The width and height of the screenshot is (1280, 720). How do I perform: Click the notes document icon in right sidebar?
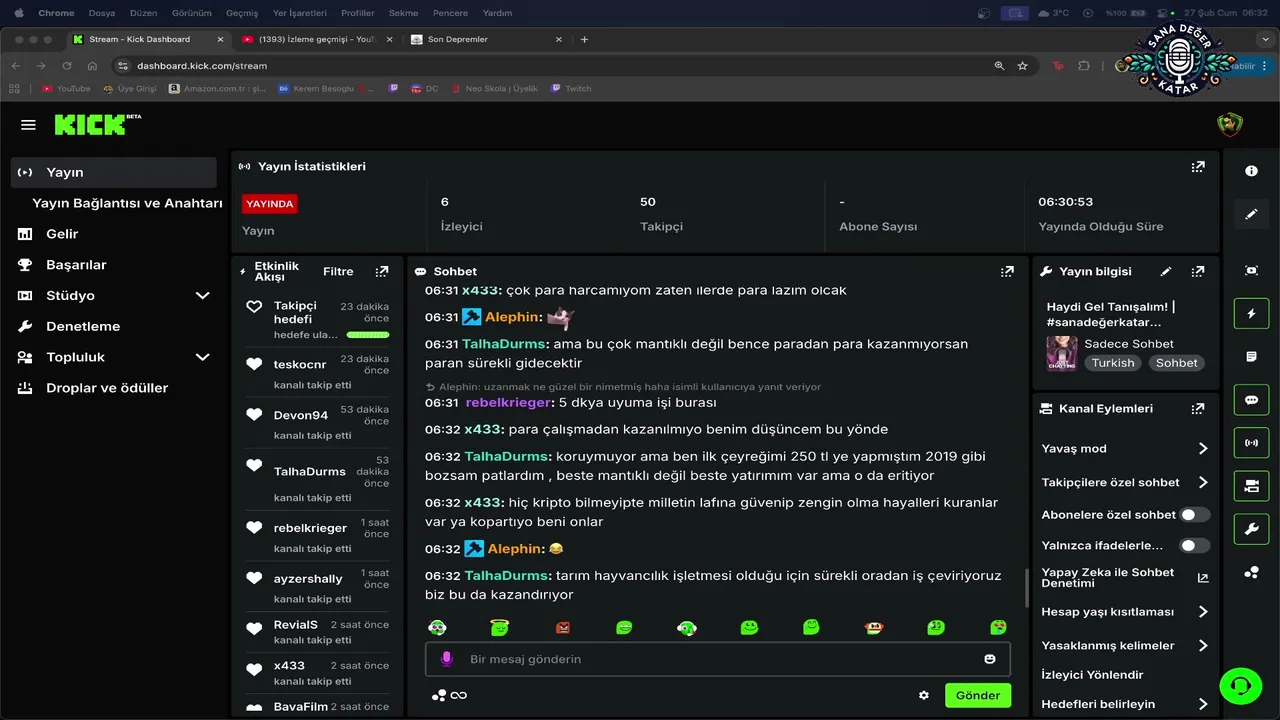[1251, 356]
